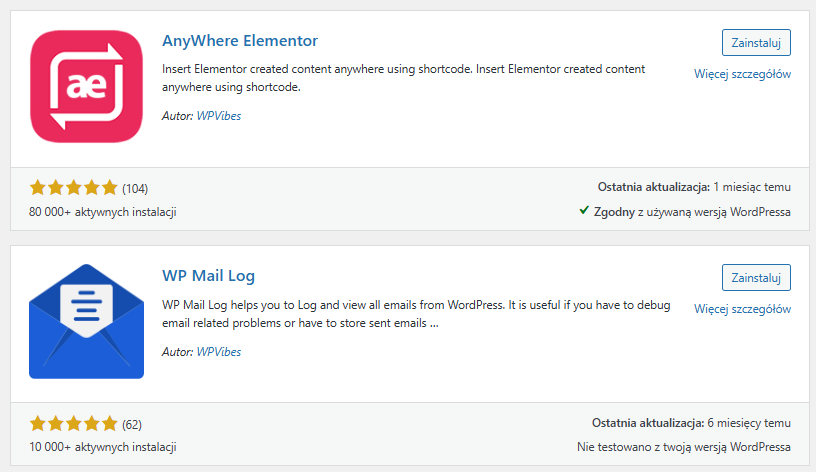Click the (62) ratings count
The image size is (816, 472).
pyautogui.click(x=132, y=423)
